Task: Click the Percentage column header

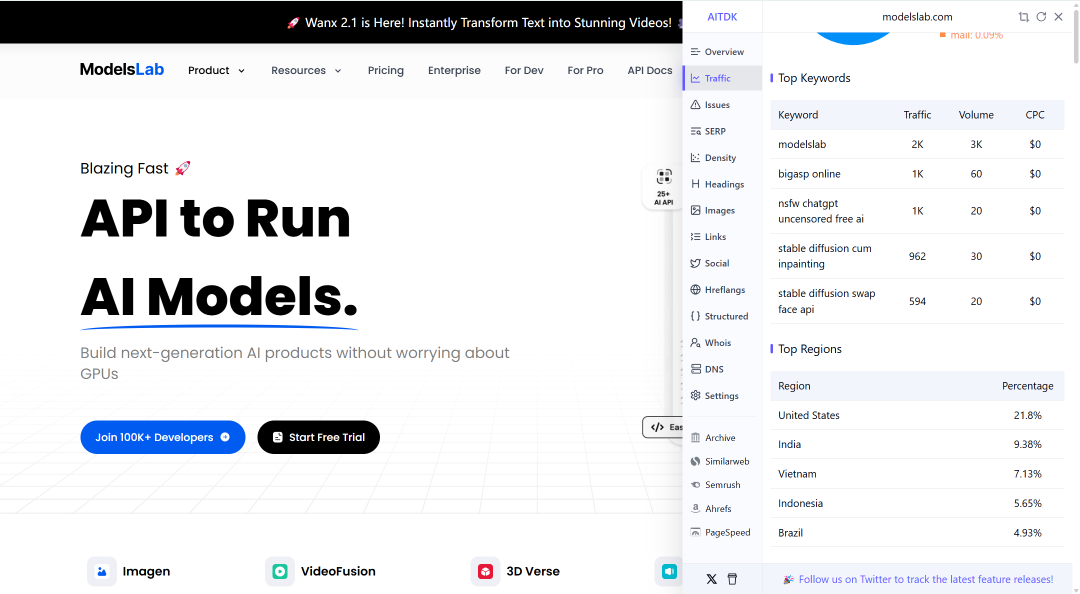Action: (x=1027, y=386)
